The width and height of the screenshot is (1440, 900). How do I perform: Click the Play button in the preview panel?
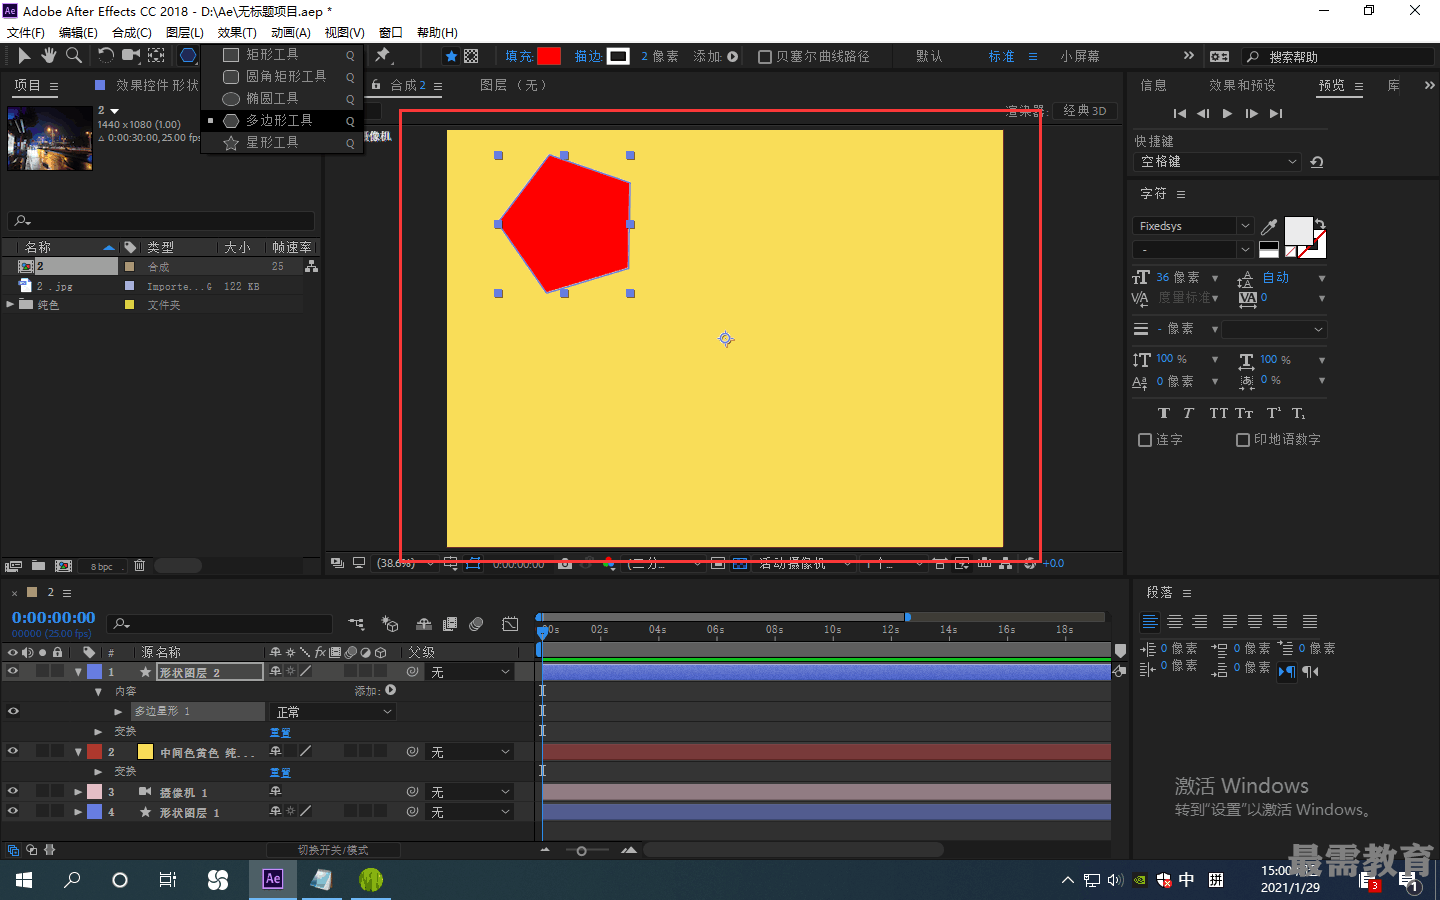click(x=1228, y=114)
